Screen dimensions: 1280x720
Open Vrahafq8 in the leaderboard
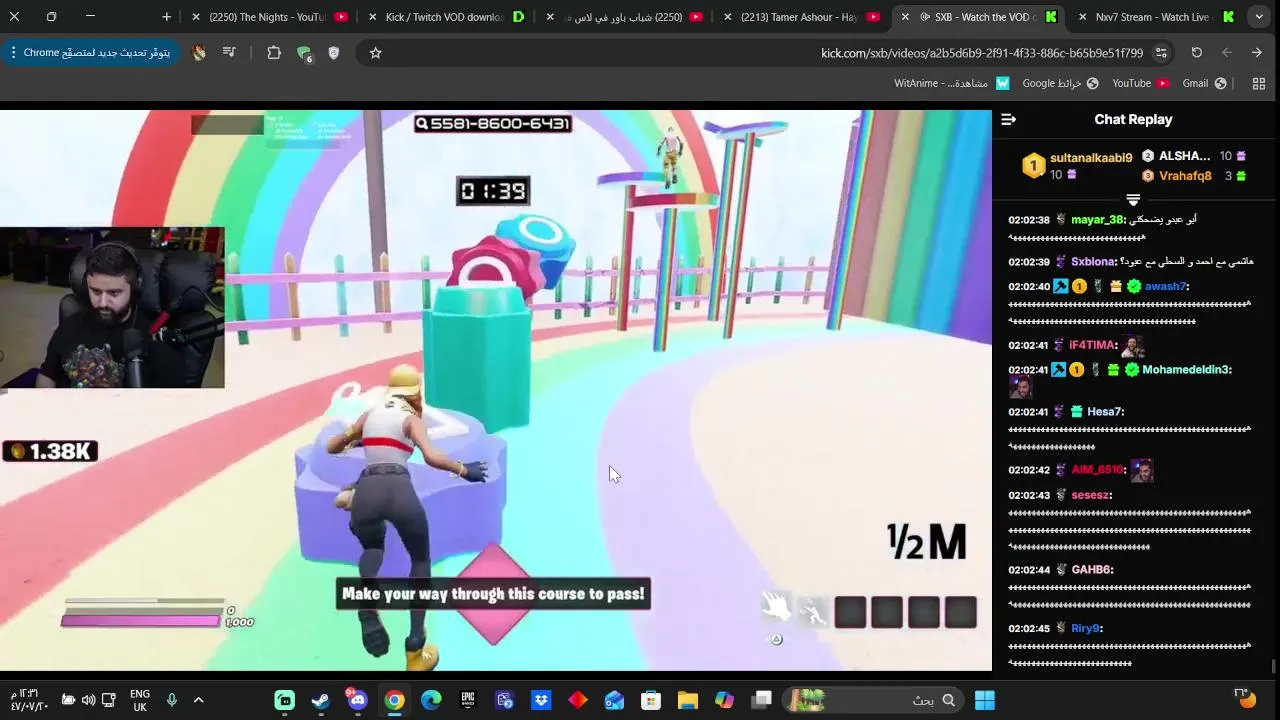pos(1185,176)
